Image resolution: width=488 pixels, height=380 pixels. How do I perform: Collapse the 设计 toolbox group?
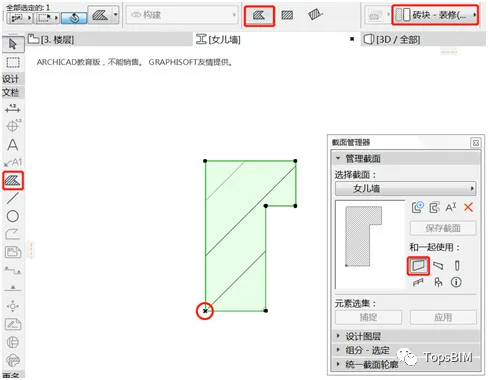[x=13, y=79]
